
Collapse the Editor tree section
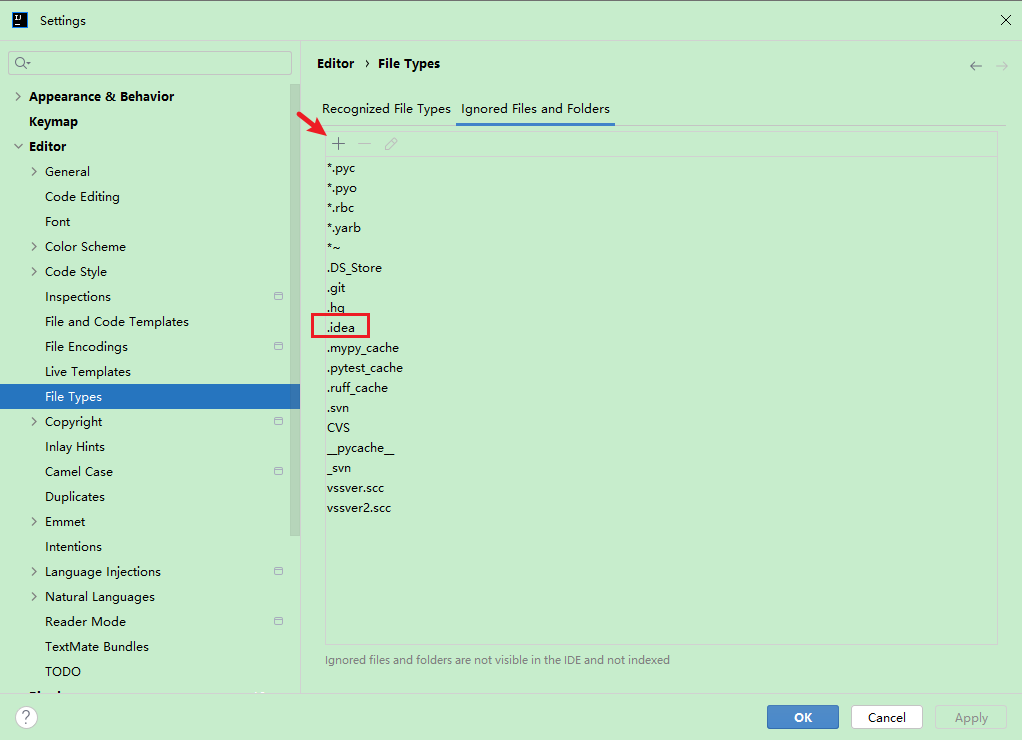(x=18, y=147)
